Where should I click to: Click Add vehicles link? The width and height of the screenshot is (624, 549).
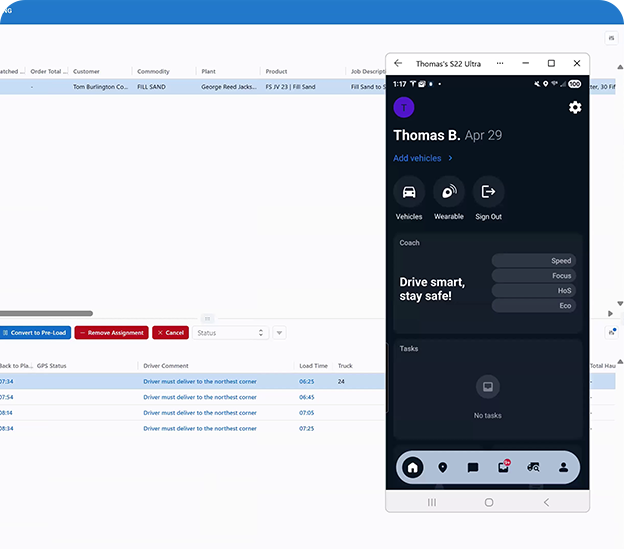[423, 158]
